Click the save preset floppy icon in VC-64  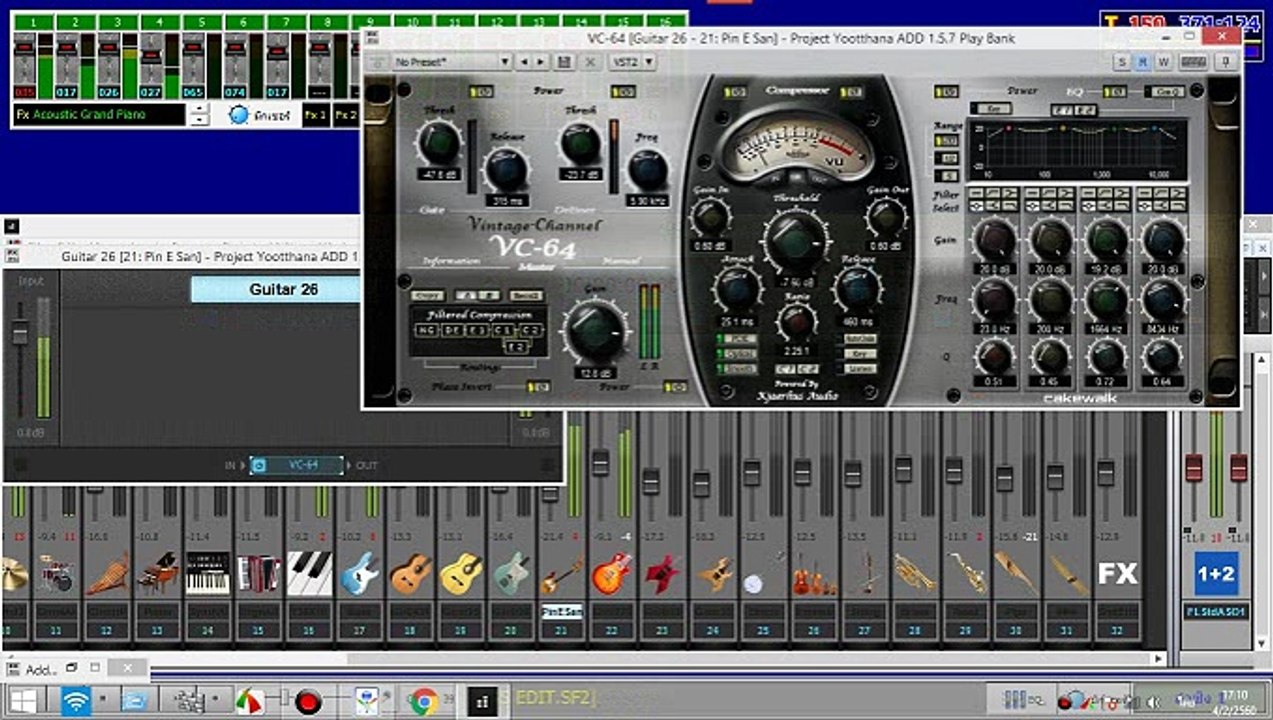564,62
